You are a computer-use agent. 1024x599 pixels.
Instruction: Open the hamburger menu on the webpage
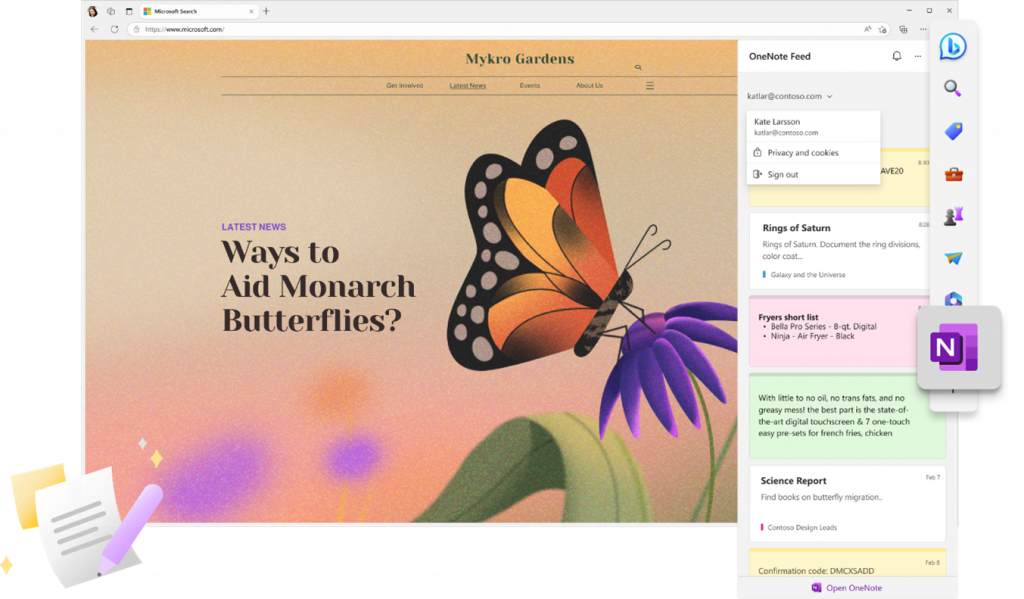coord(650,86)
